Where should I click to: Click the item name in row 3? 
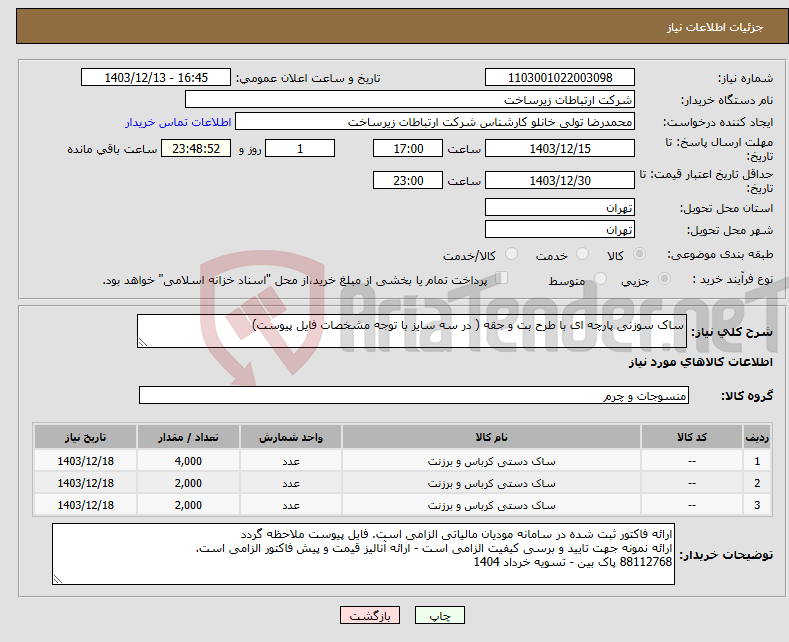click(x=491, y=505)
